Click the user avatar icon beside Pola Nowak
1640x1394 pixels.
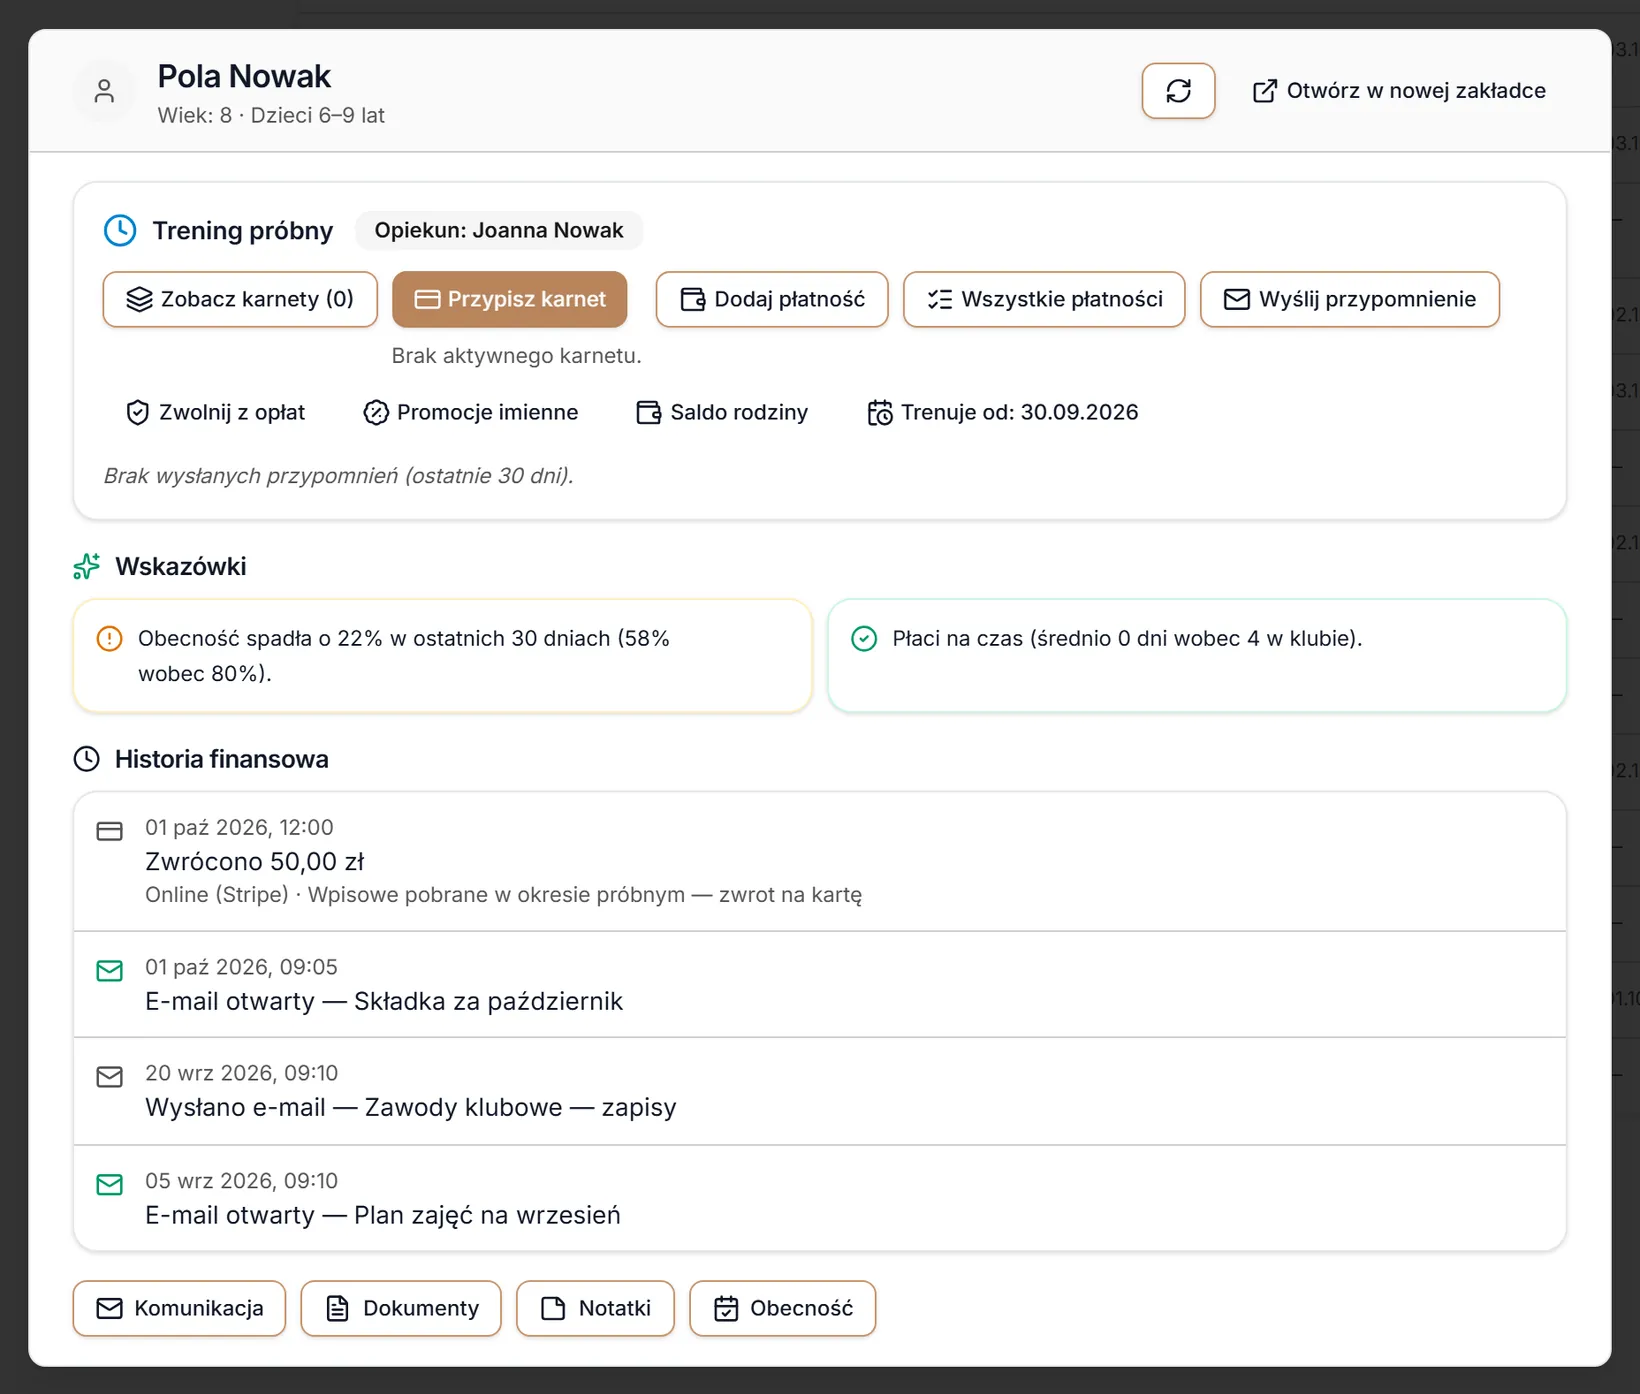click(104, 91)
